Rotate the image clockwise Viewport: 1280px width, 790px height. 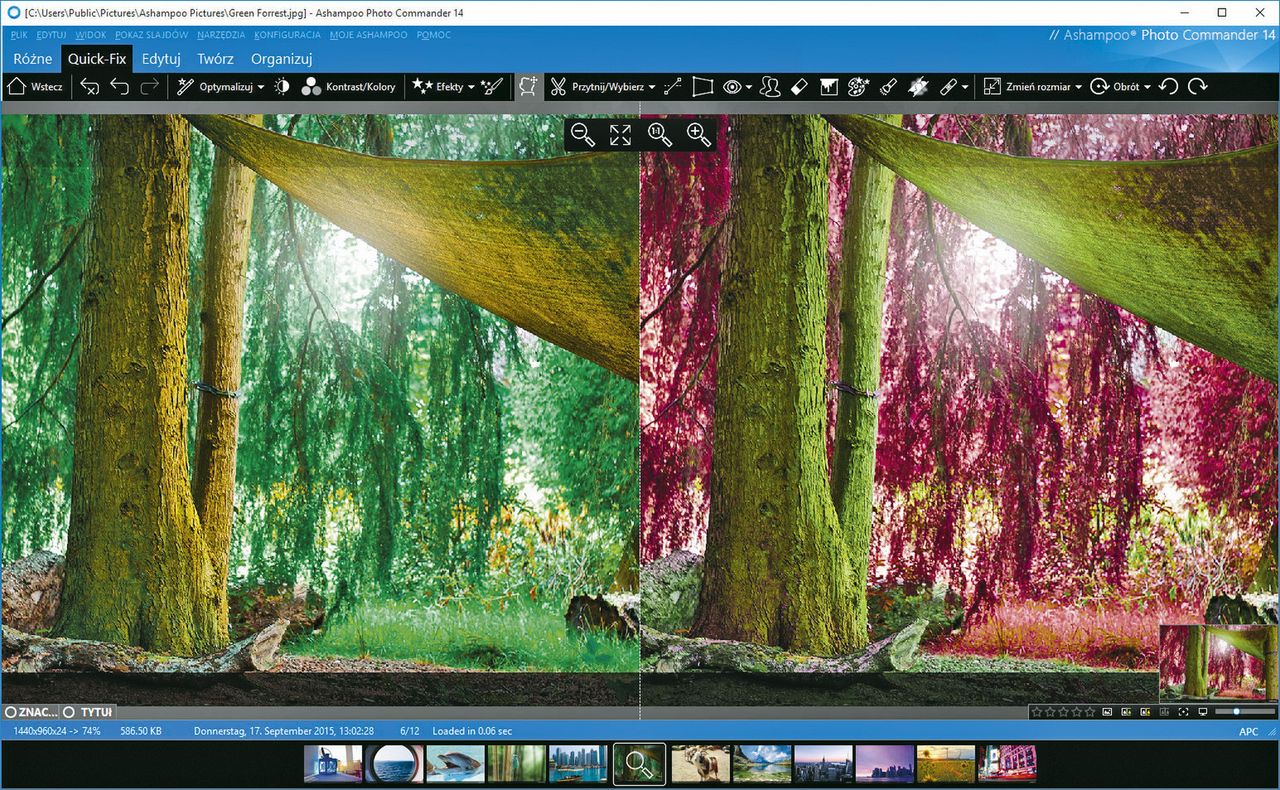pyautogui.click(x=1198, y=87)
